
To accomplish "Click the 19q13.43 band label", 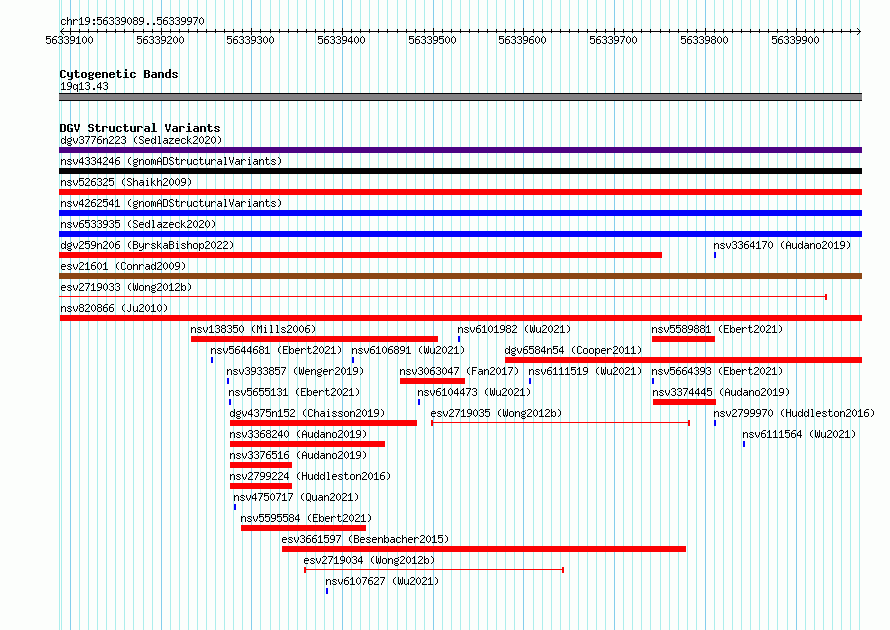I will pyautogui.click(x=84, y=86).
